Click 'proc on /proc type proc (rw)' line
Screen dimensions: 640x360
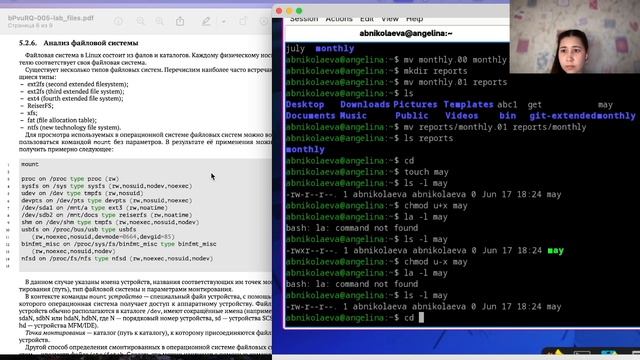[70, 179]
